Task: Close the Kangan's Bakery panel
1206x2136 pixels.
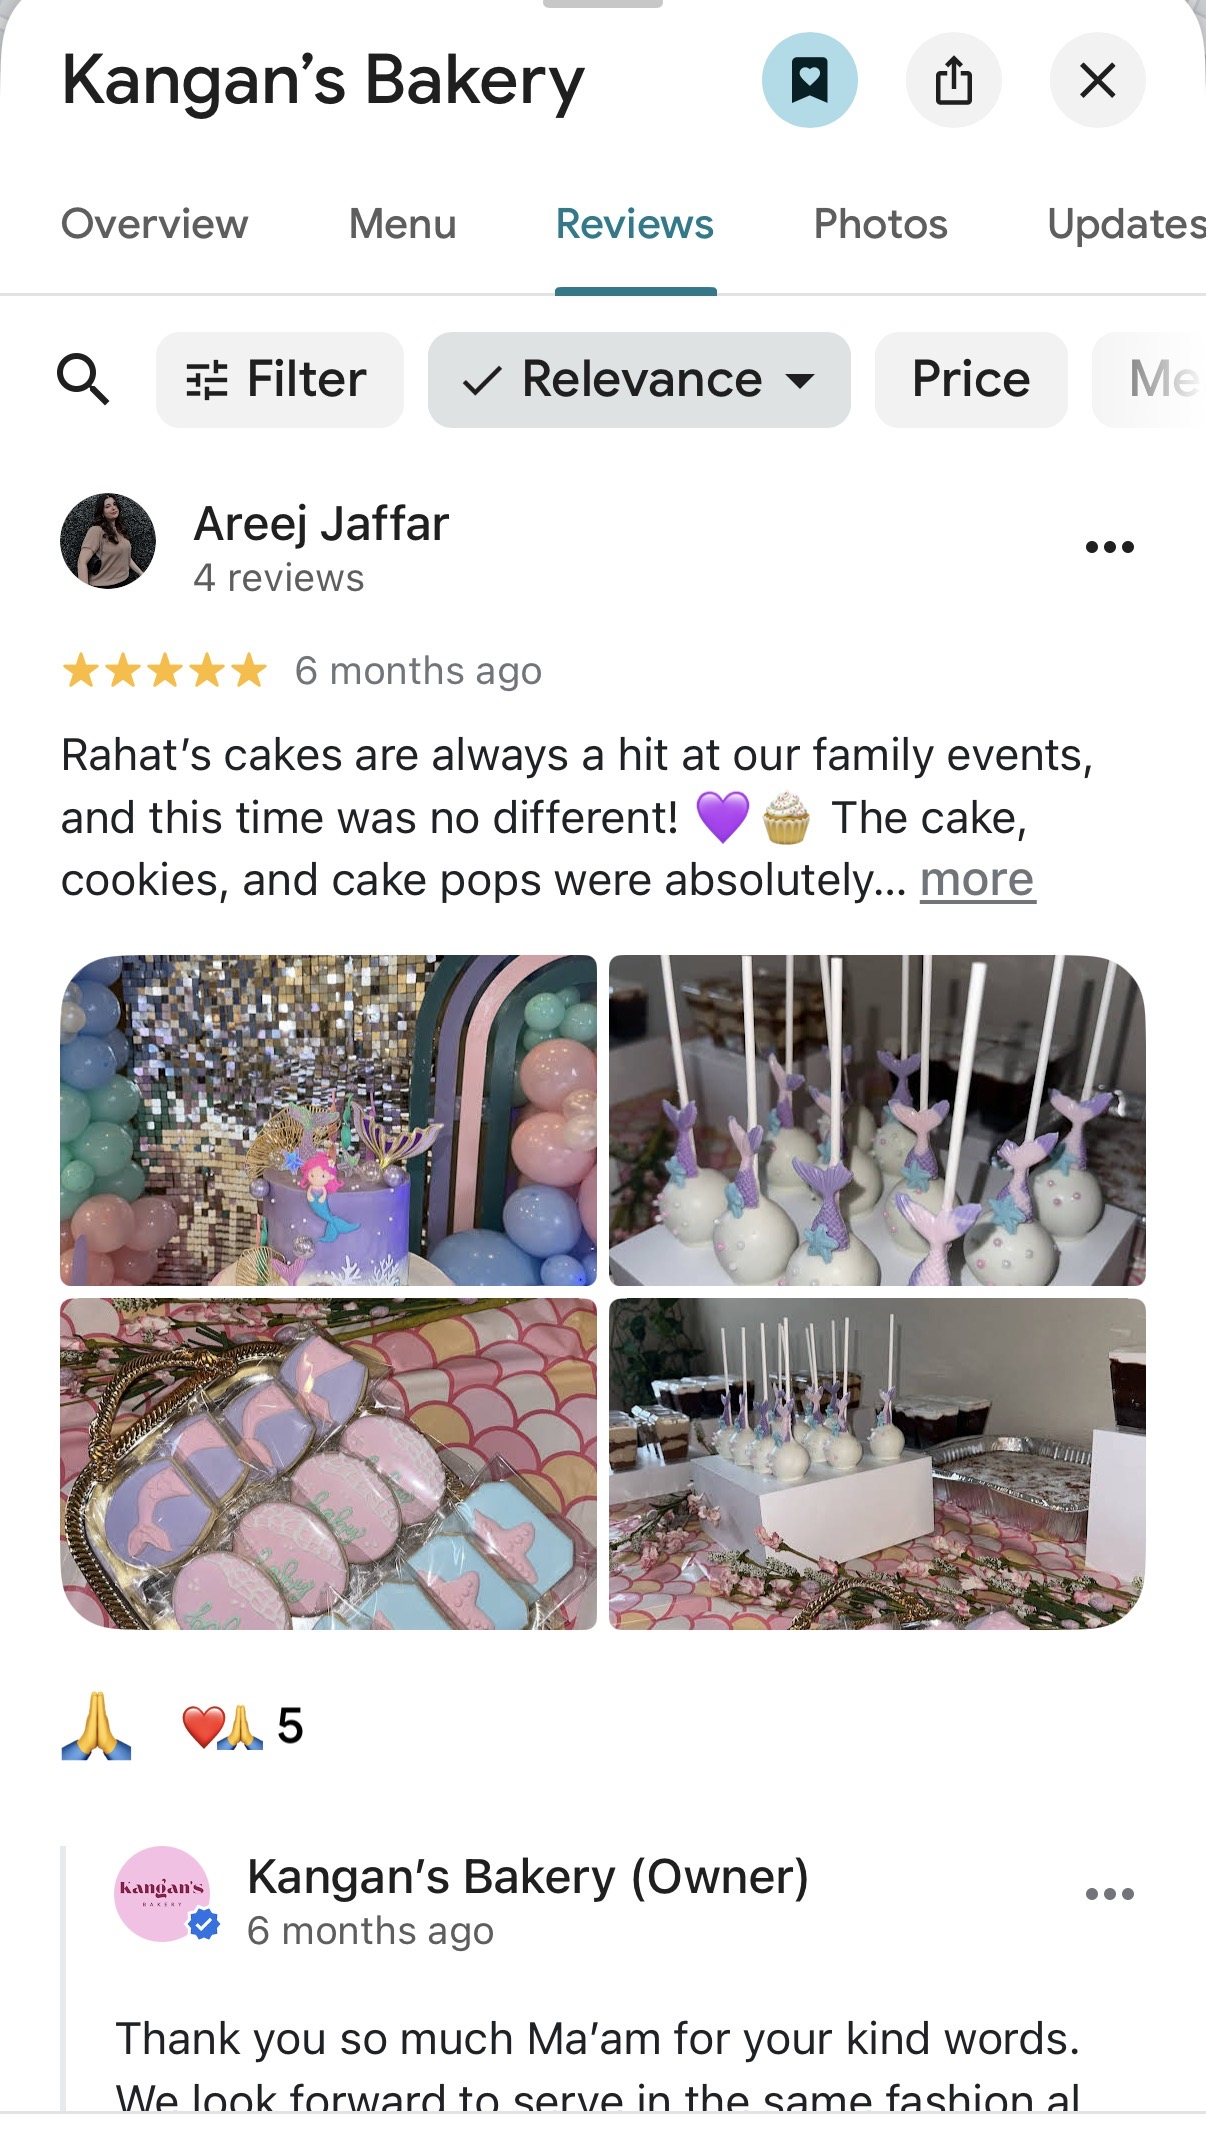Action: [x=1097, y=80]
